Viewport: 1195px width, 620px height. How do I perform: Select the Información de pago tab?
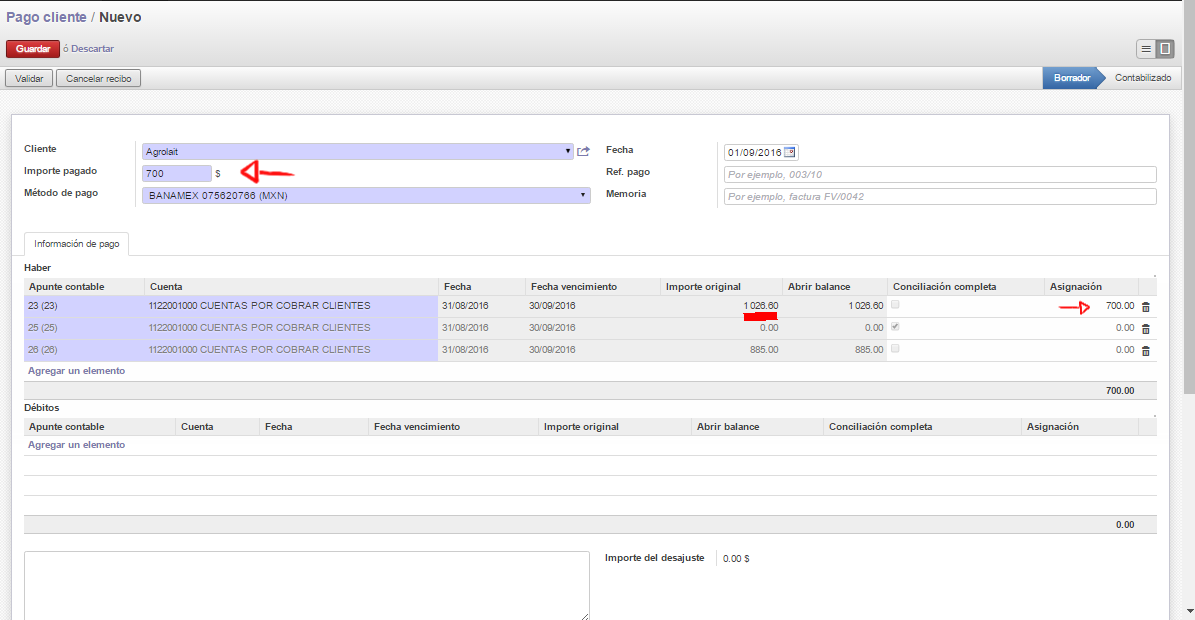(x=76, y=244)
